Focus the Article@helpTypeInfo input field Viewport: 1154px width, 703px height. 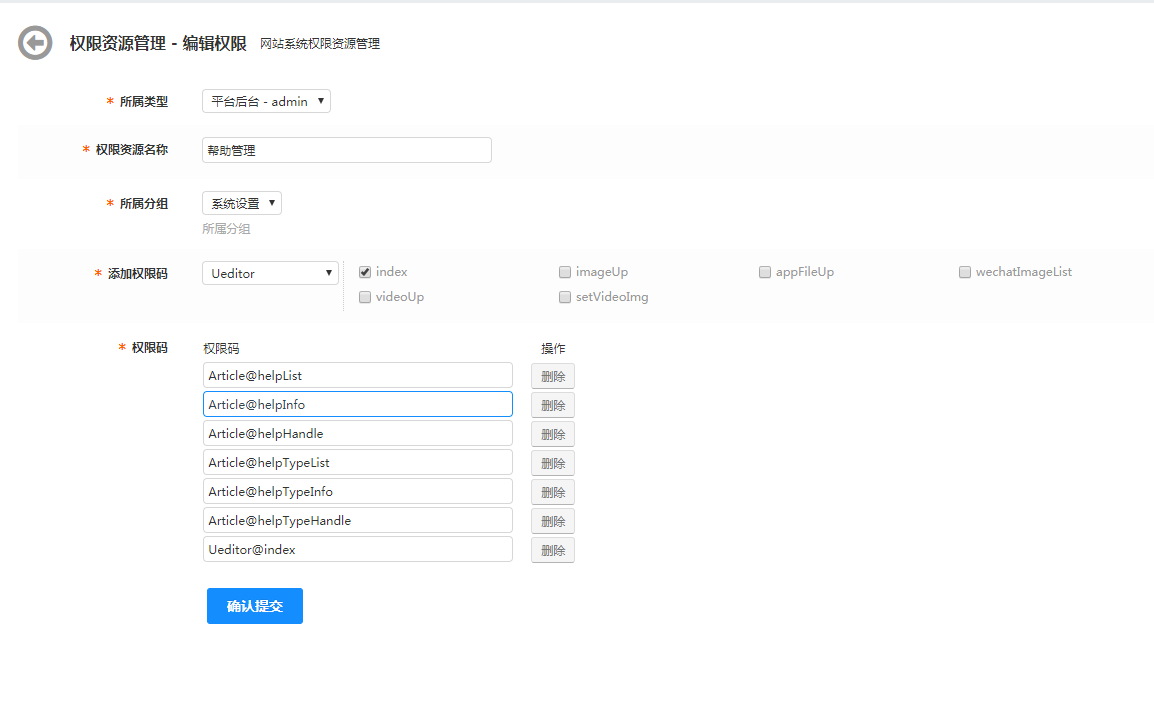point(357,492)
